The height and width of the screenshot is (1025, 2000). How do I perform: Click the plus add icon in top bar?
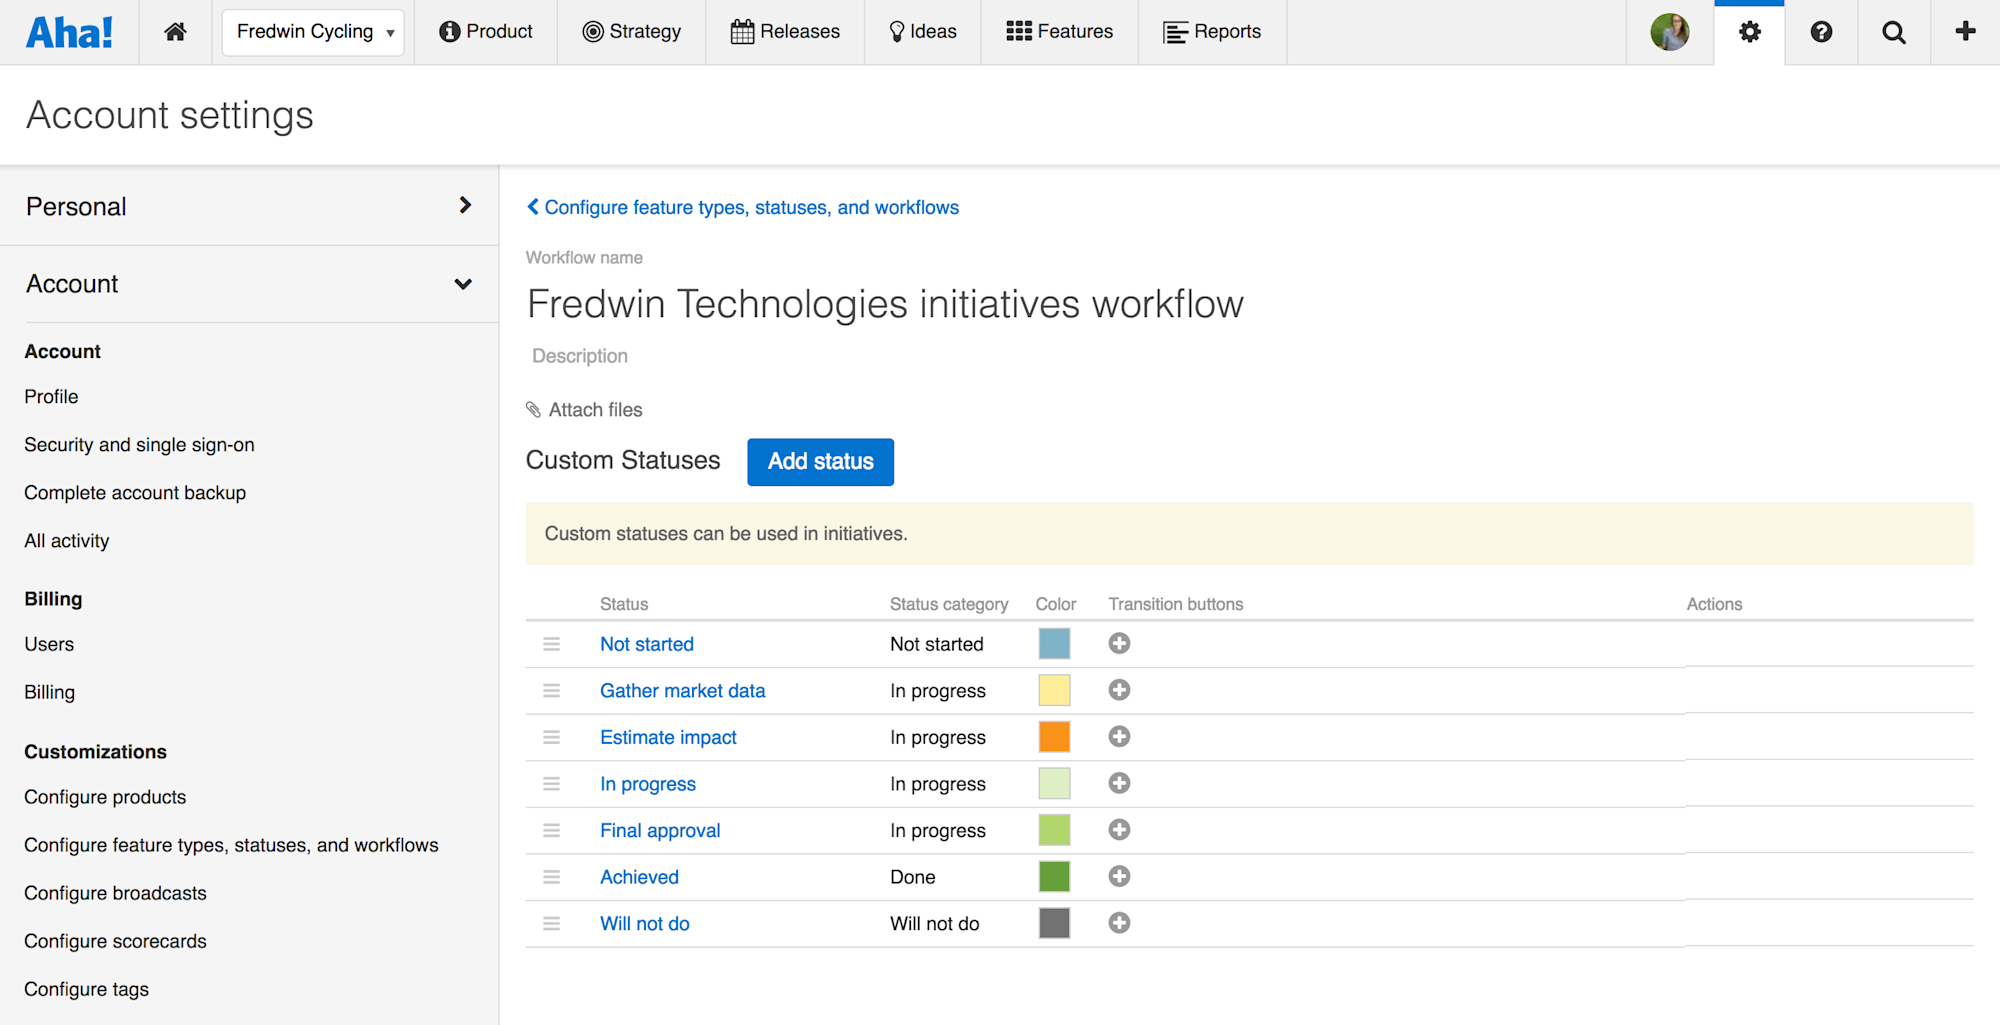(1965, 32)
